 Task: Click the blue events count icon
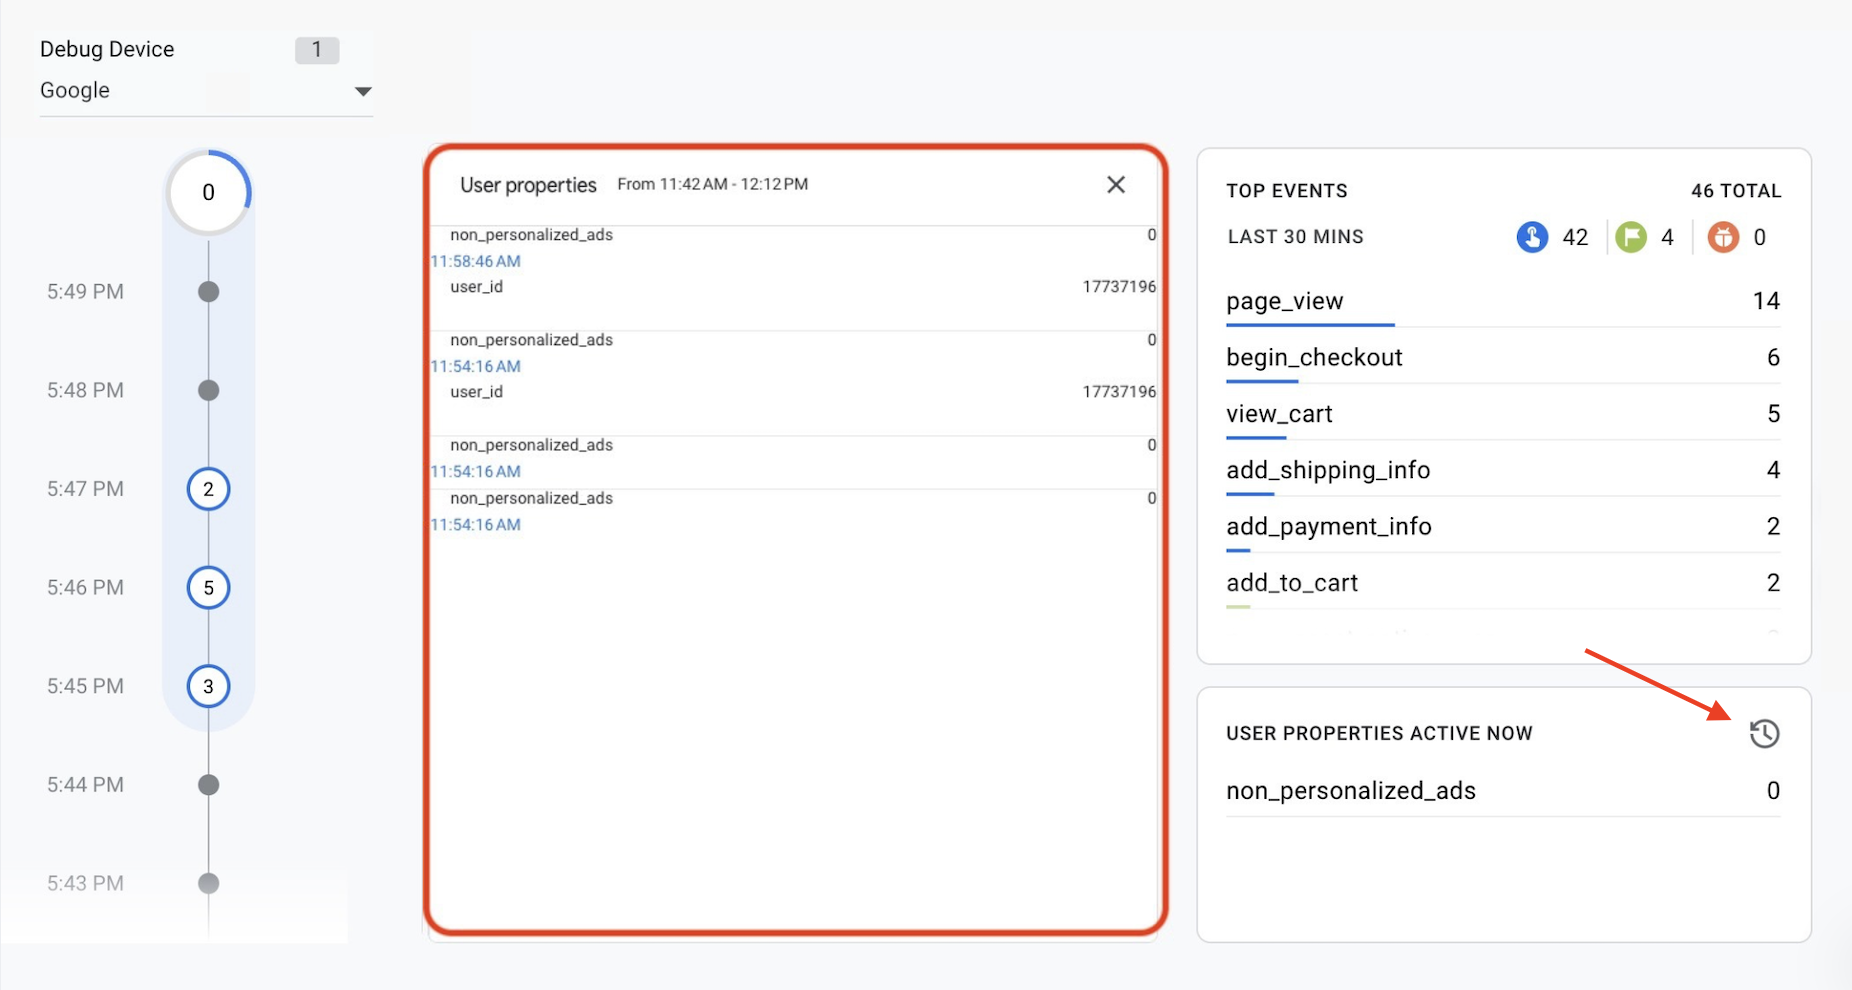[x=1531, y=237]
